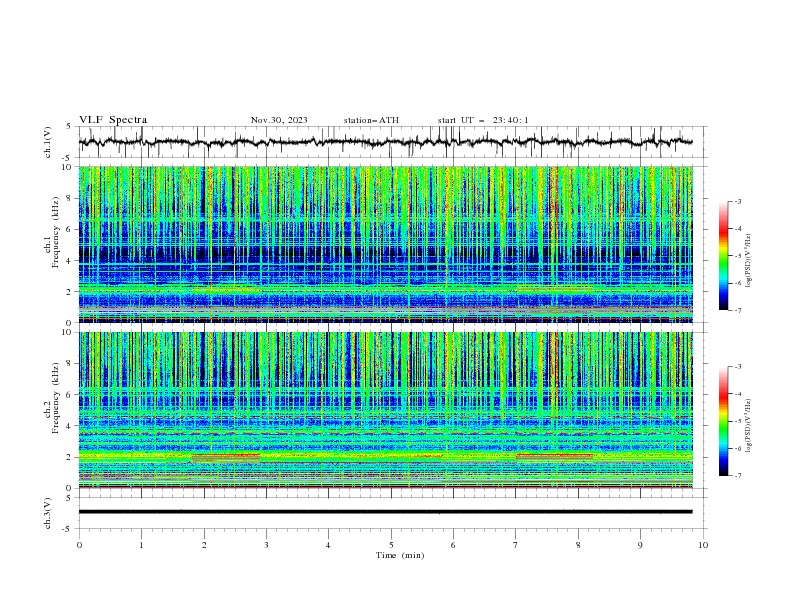792x612 pixels.
Task: Click the upper ch.1 color scale bar
Action: (723, 256)
